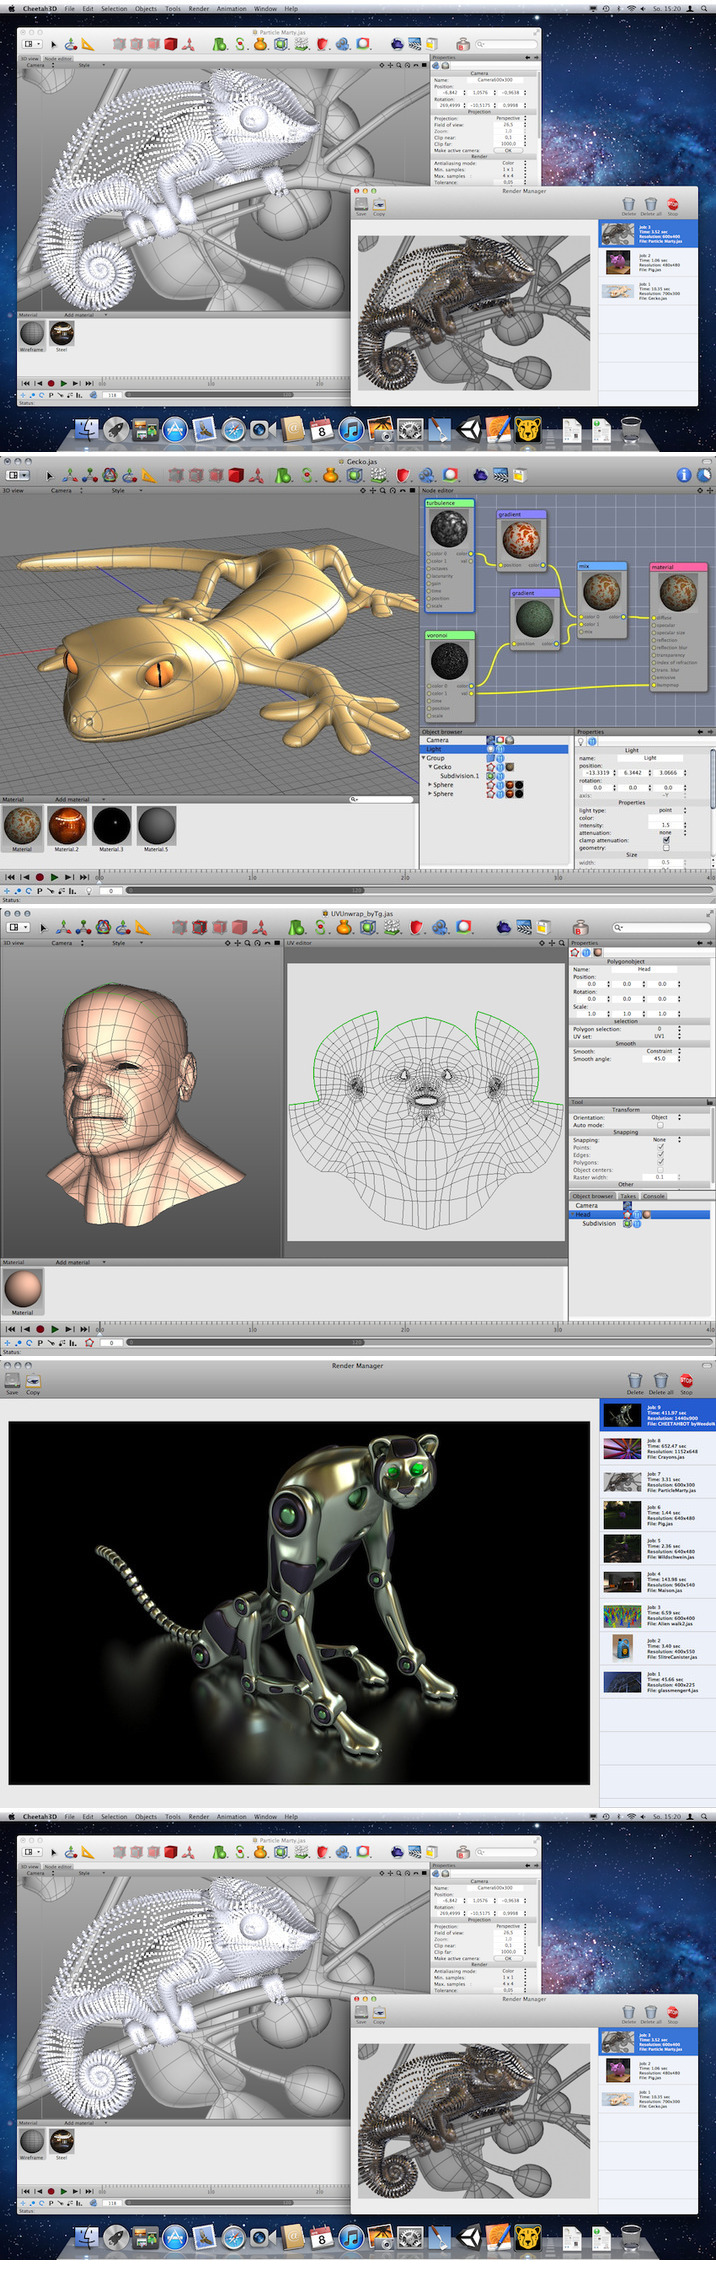The image size is (716, 2270).
Task: Select the red cube icon in Gecko.jas toolbar
Action: [x=236, y=476]
